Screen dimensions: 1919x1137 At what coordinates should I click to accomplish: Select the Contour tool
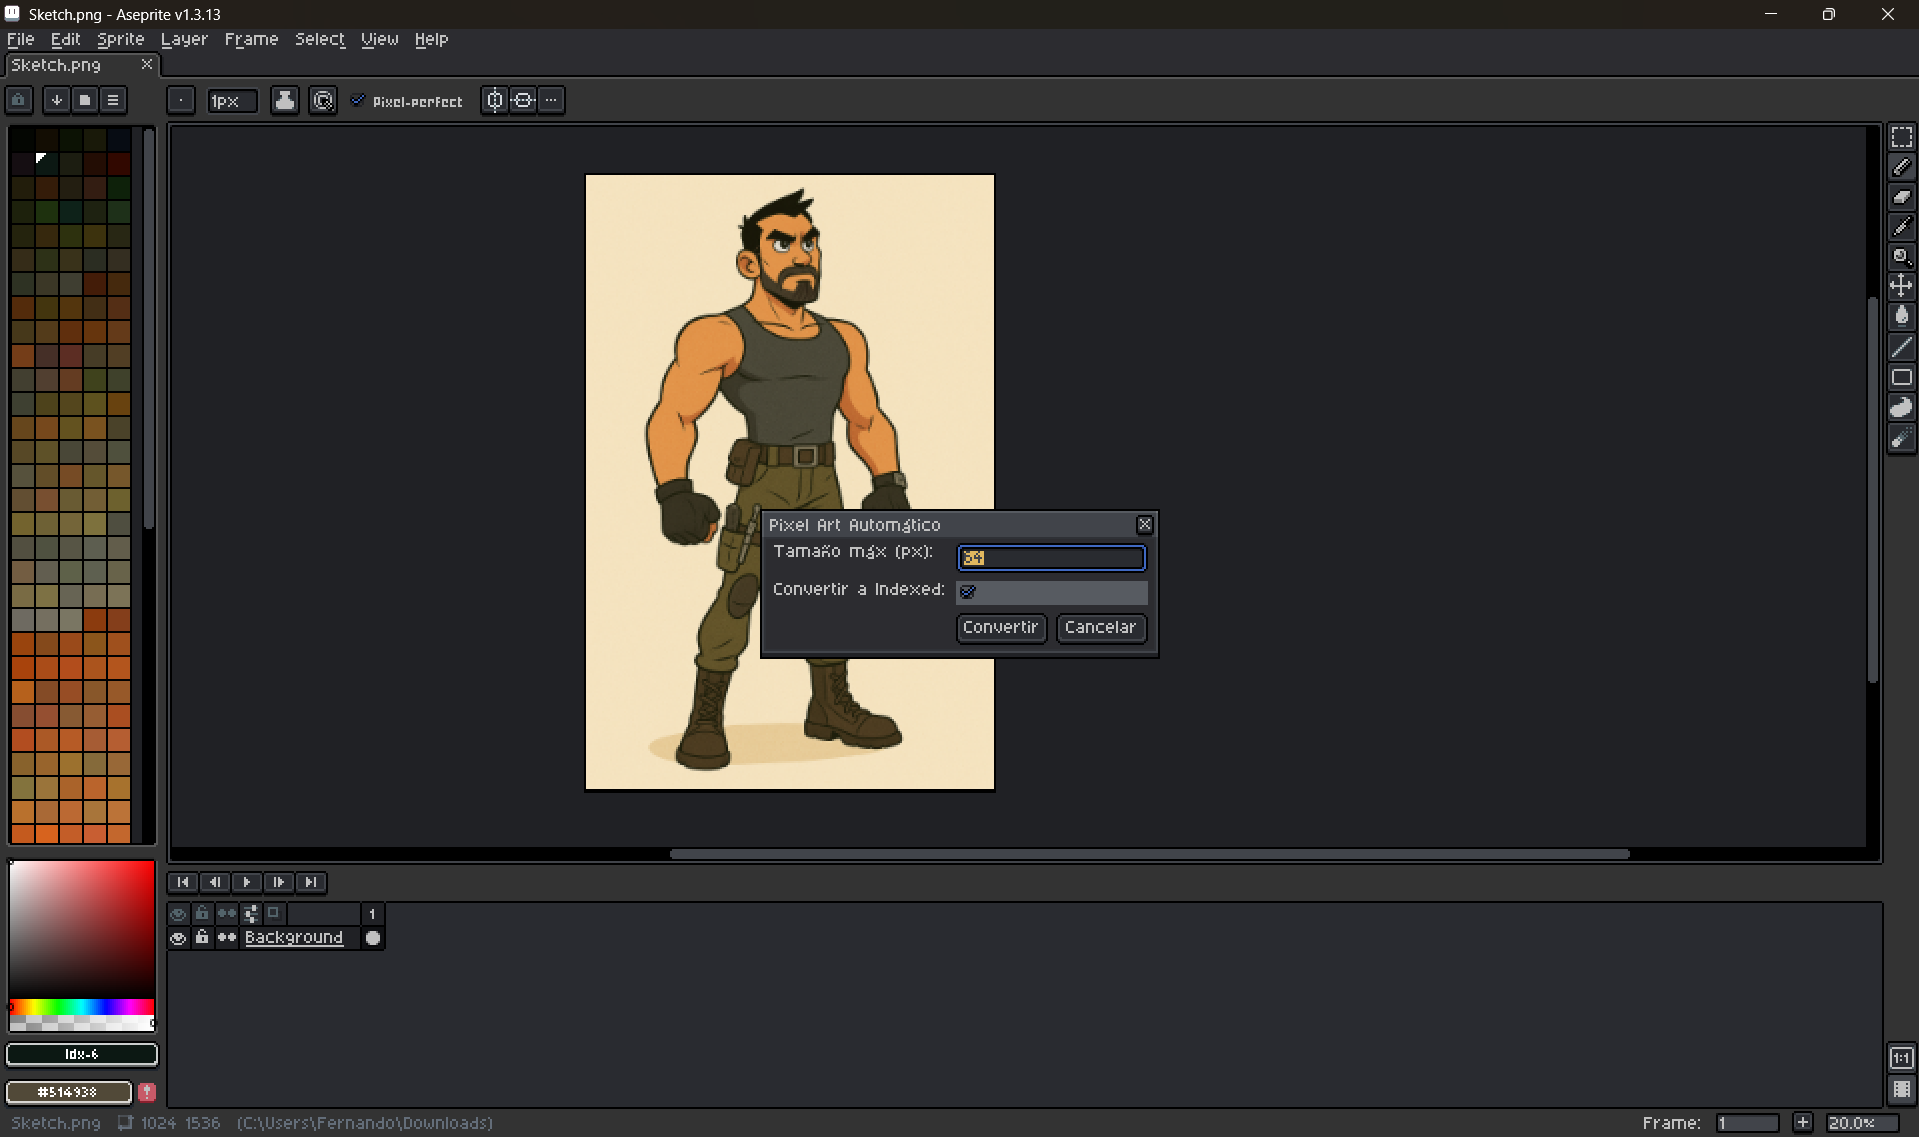[x=1901, y=407]
